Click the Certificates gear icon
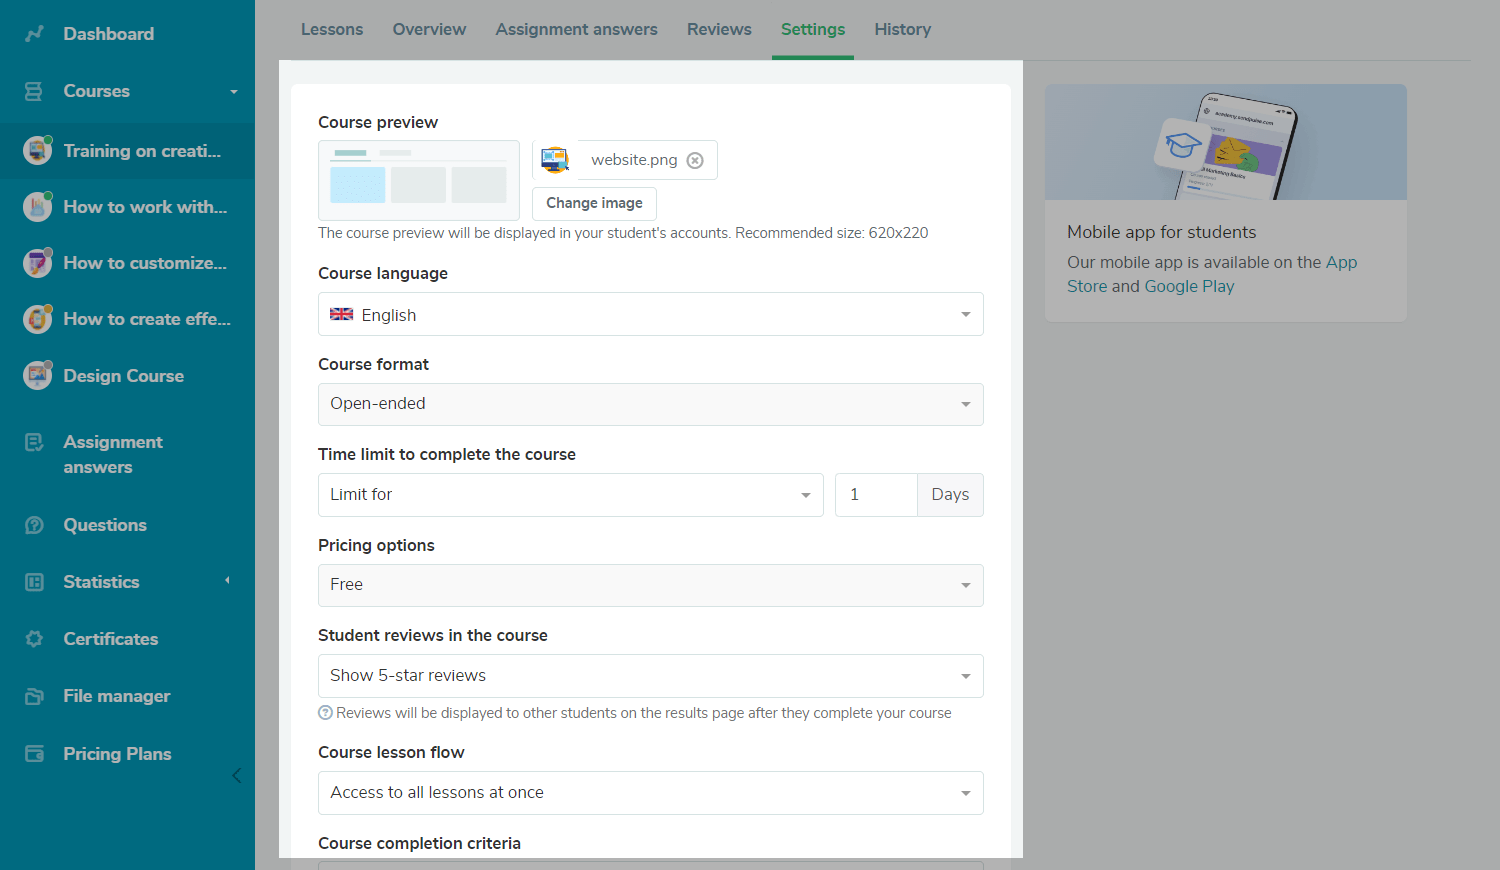The image size is (1500, 870). [34, 639]
